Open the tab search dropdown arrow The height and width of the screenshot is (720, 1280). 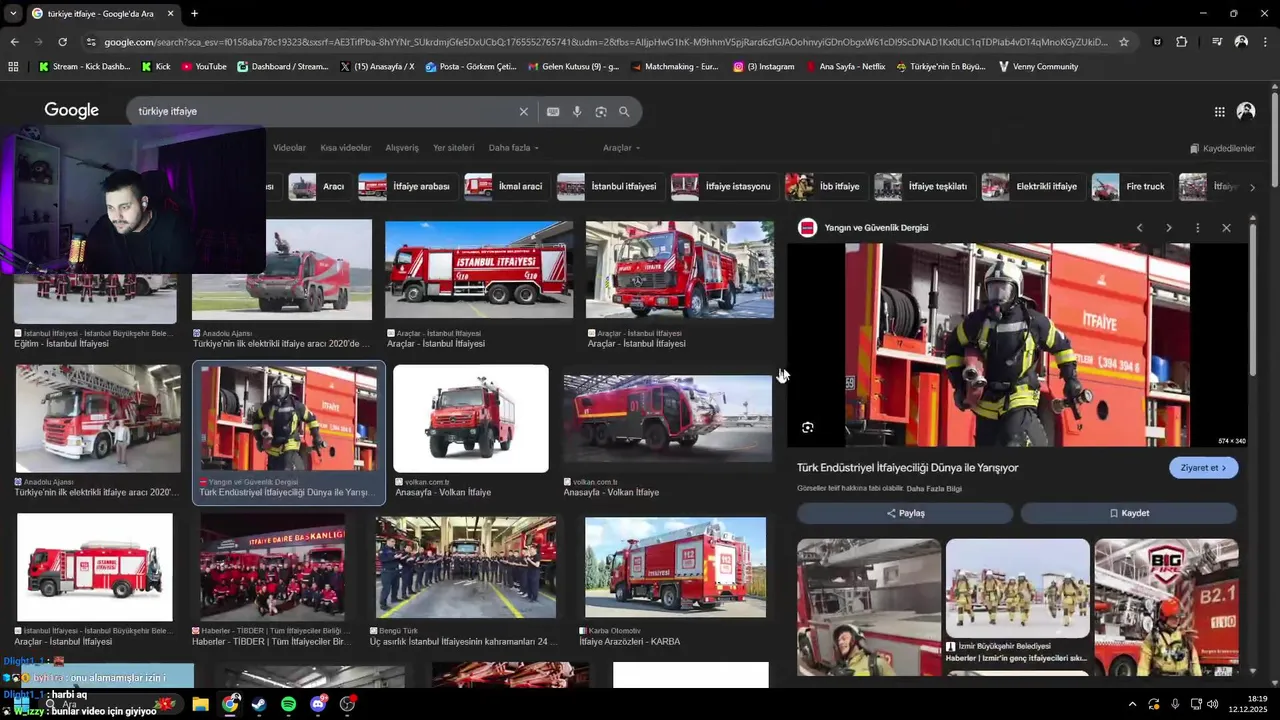12,13
